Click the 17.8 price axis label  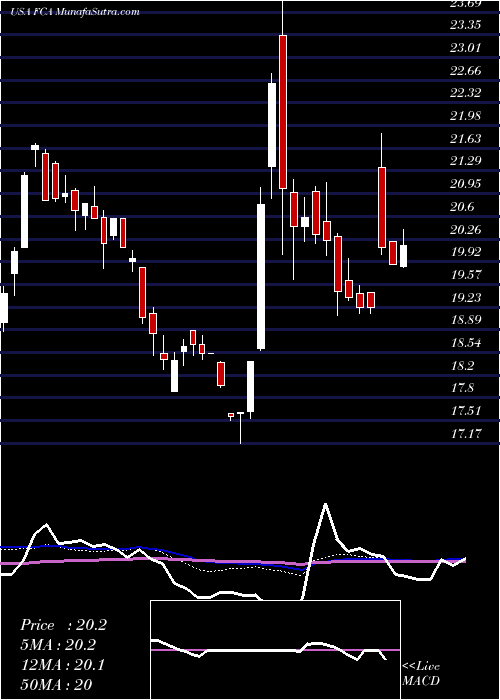tap(462, 388)
